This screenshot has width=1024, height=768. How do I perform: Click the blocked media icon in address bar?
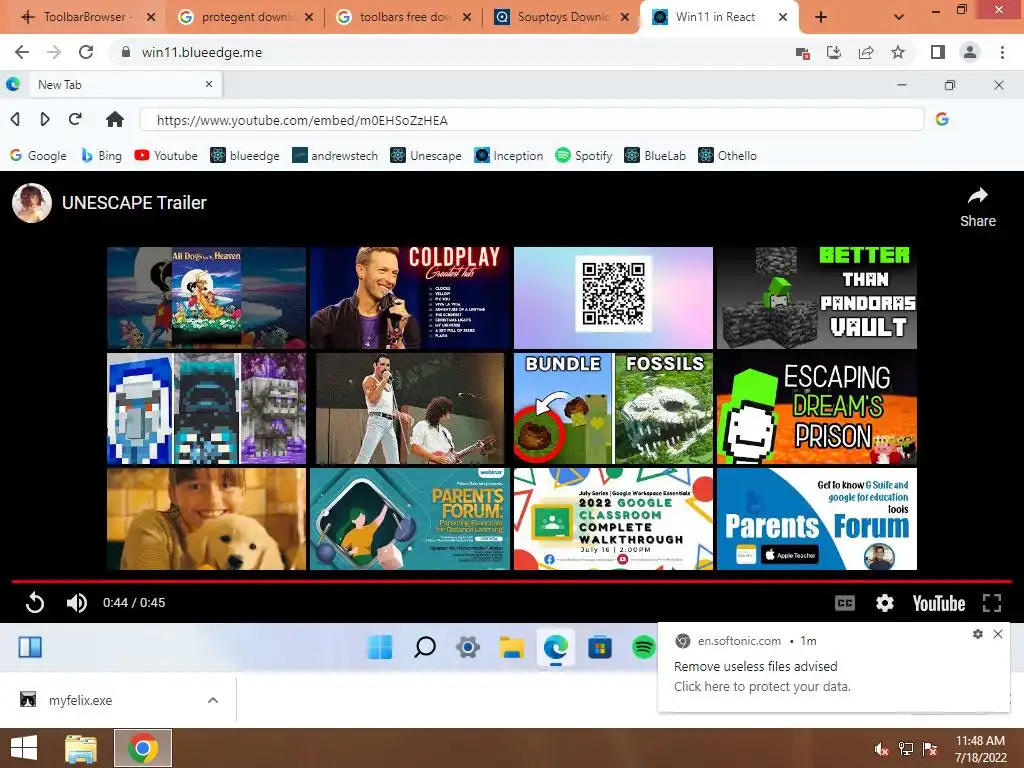pyautogui.click(x=803, y=53)
